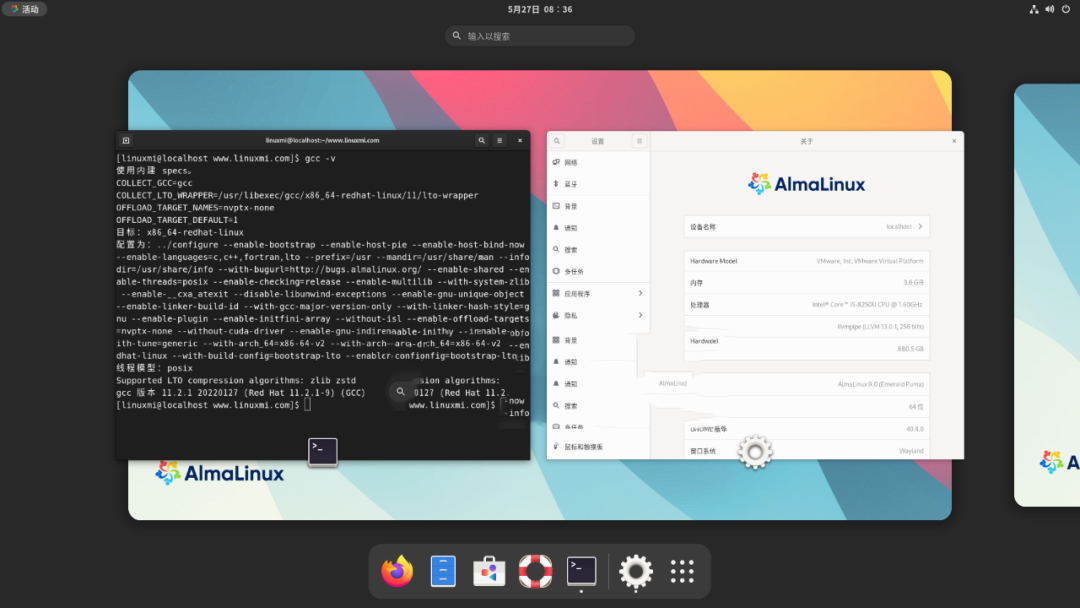Click the 使用内建 specs line in Terminal
Screen dimensions: 1080x608
pos(154,171)
